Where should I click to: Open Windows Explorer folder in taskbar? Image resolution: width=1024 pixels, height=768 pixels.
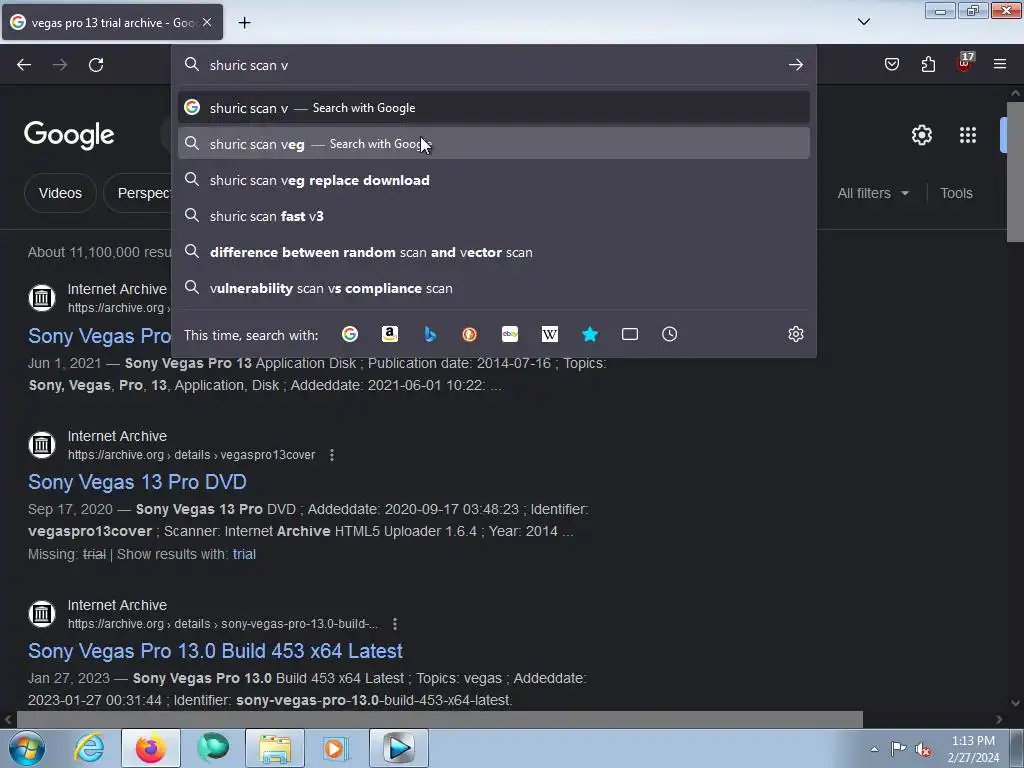pos(275,748)
